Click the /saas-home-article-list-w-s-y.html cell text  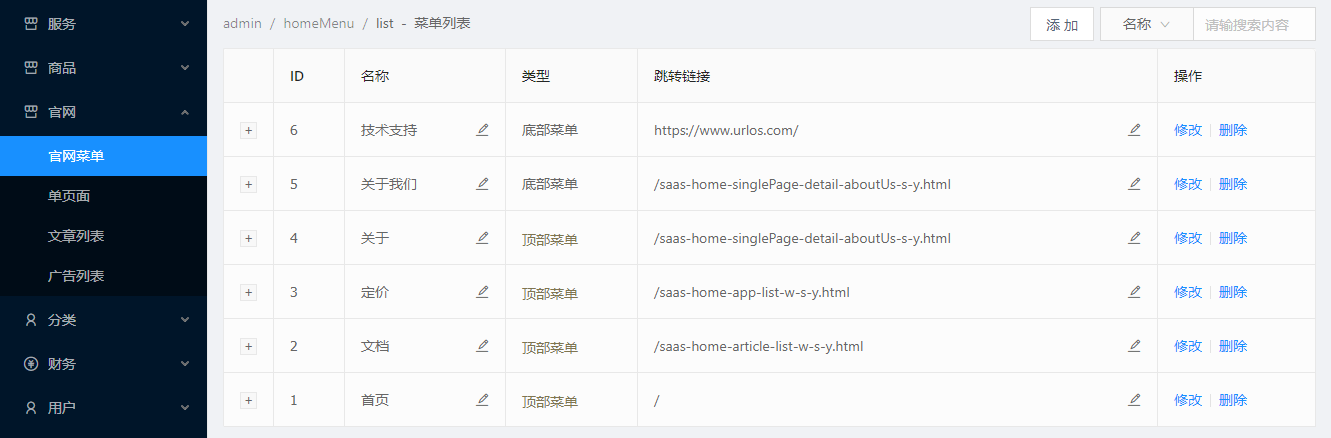(758, 346)
